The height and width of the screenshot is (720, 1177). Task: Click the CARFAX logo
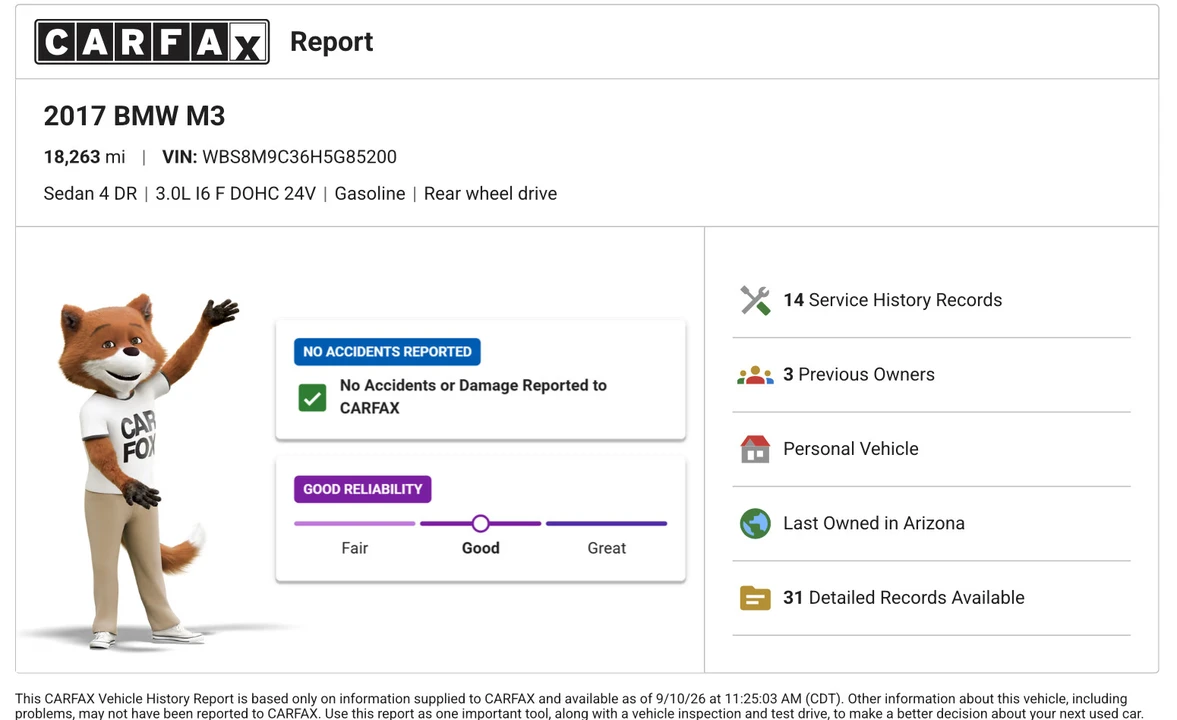(x=152, y=42)
